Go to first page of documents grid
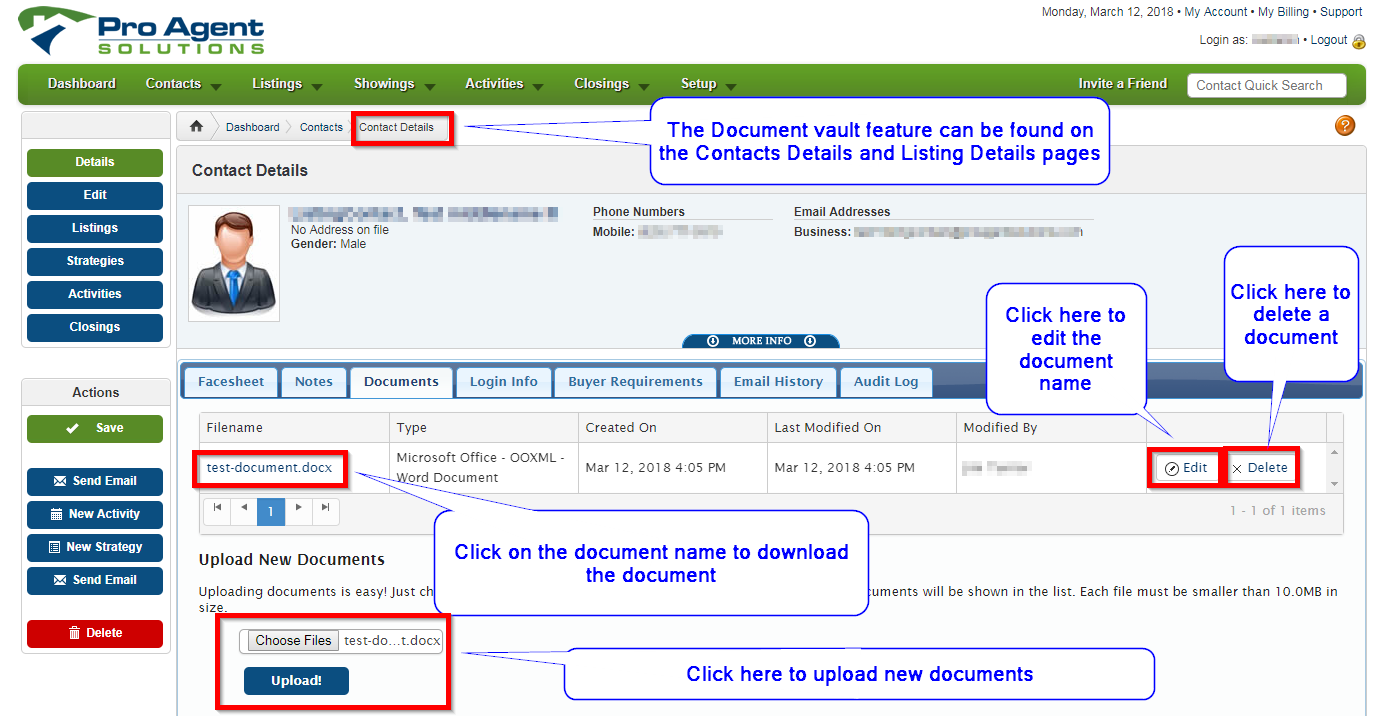 pyautogui.click(x=218, y=509)
